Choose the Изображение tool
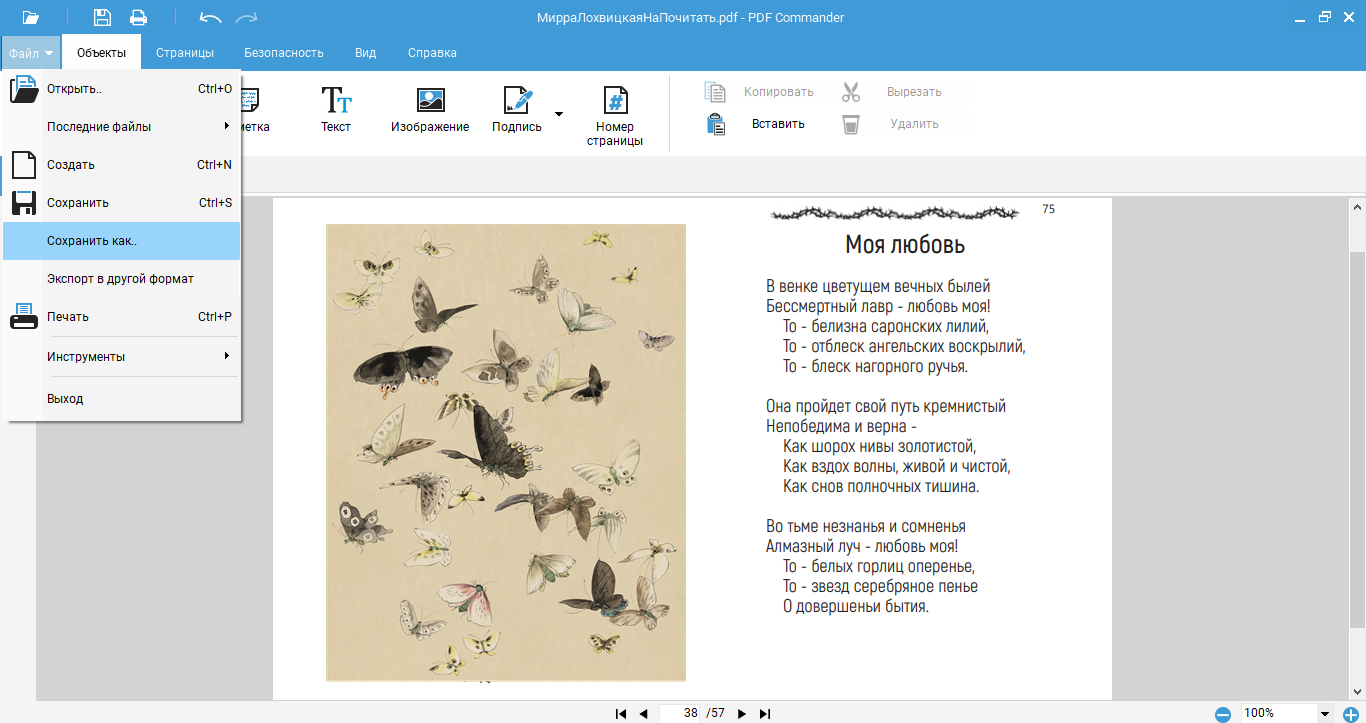1366x723 pixels. tap(430, 110)
